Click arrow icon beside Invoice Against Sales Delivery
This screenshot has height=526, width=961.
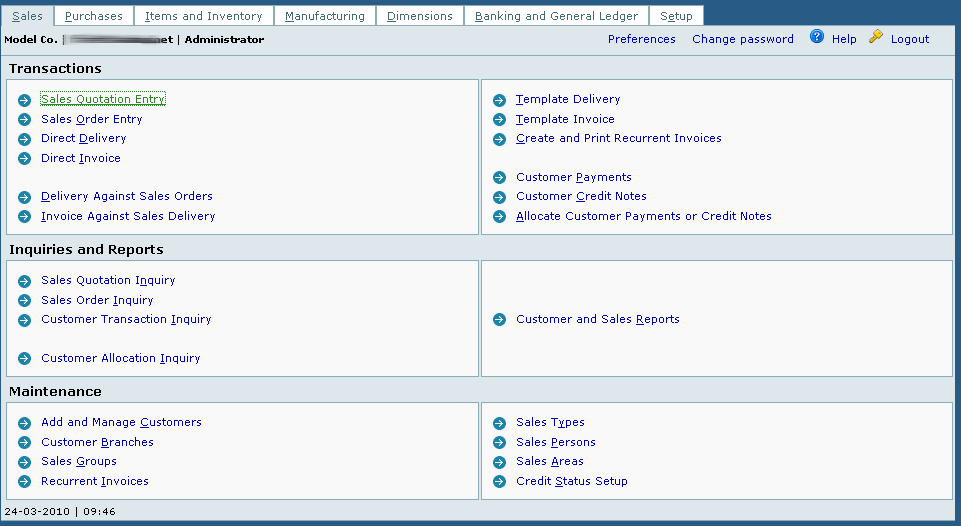pyautogui.click(x=25, y=216)
